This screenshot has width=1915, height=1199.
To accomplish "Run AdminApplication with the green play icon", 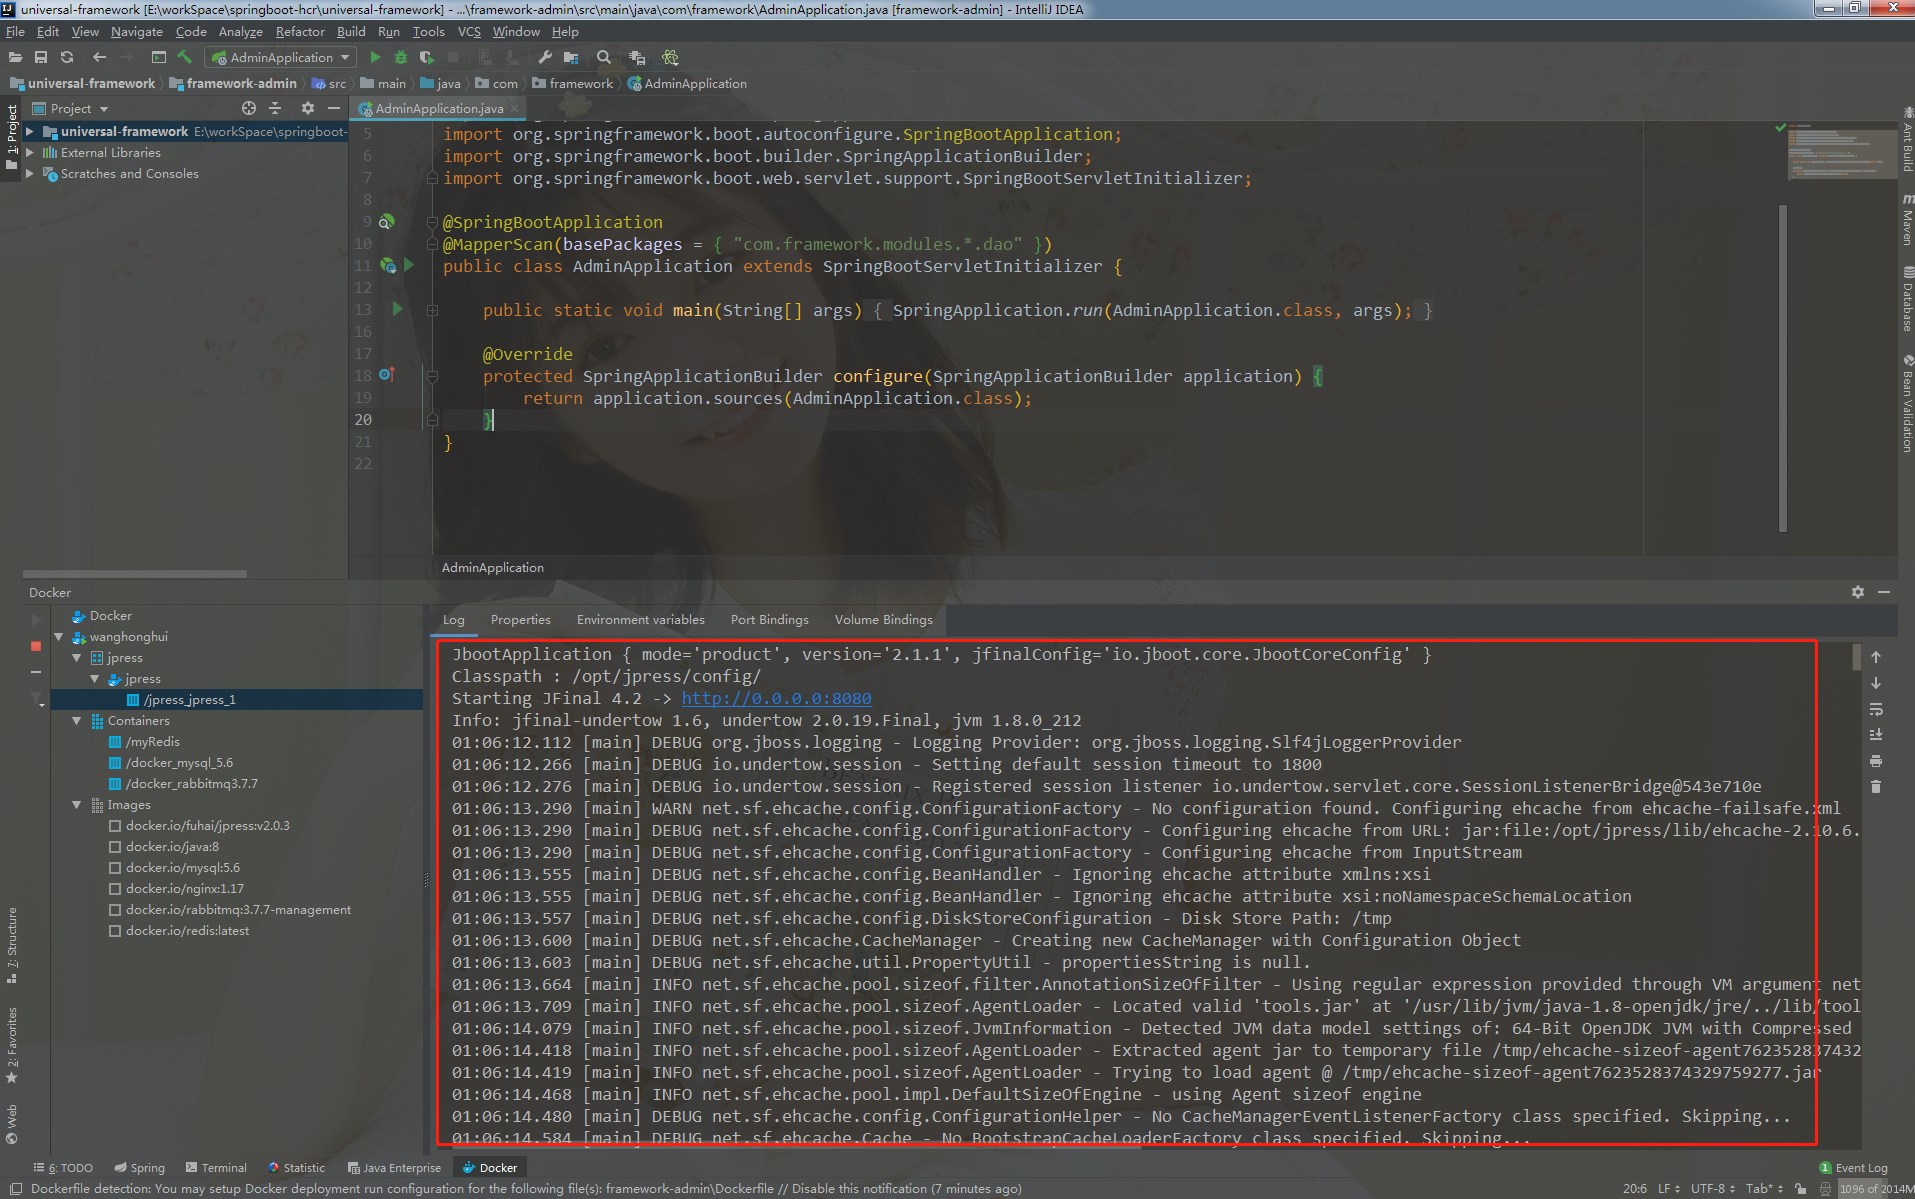I will point(375,58).
